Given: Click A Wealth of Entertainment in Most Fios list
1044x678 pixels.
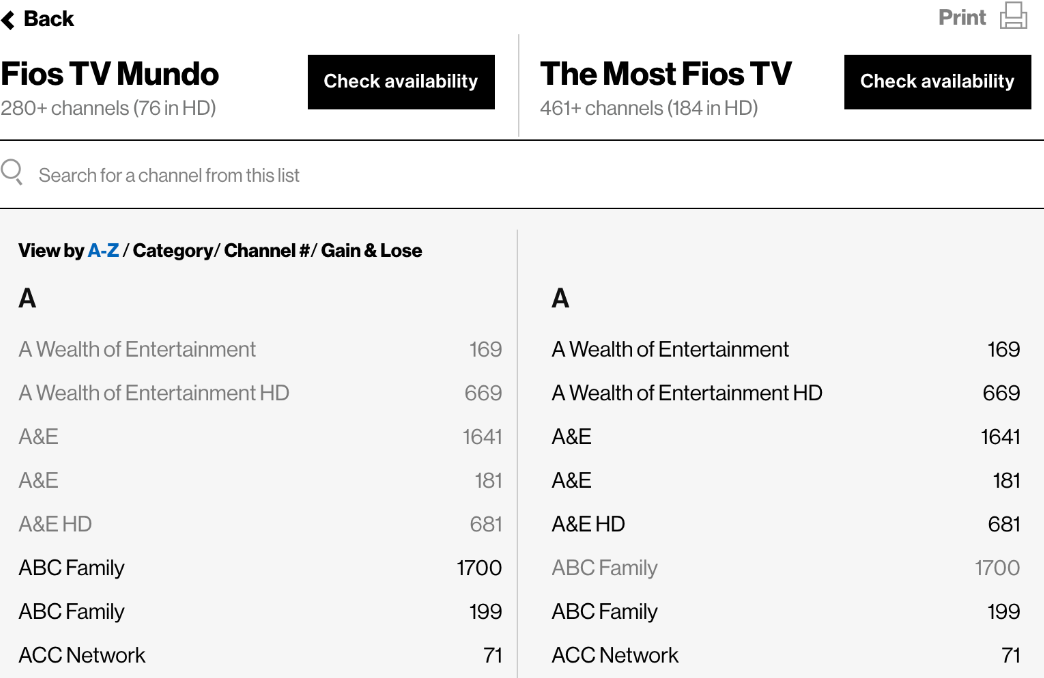Looking at the screenshot, I should click(x=670, y=349).
